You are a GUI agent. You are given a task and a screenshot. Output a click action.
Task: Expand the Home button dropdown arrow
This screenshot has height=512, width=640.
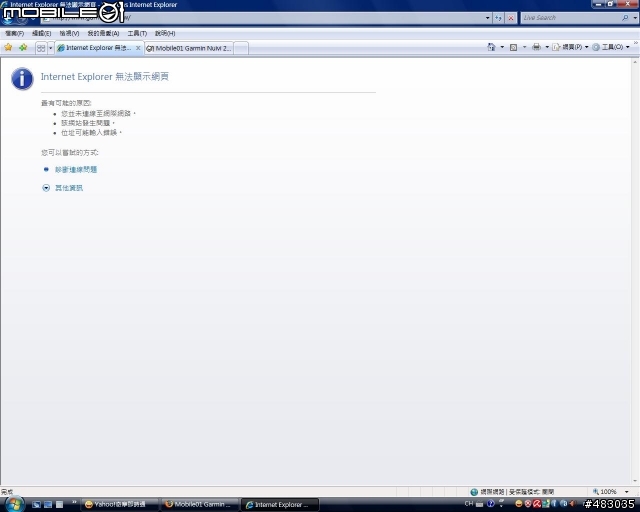click(502, 47)
